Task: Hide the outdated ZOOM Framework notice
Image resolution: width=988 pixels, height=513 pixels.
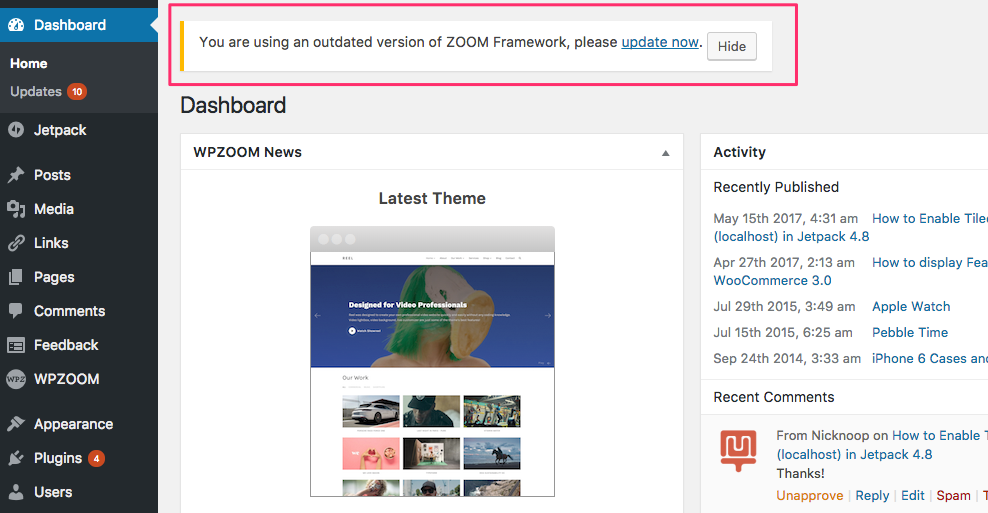Action: pyautogui.click(x=732, y=47)
